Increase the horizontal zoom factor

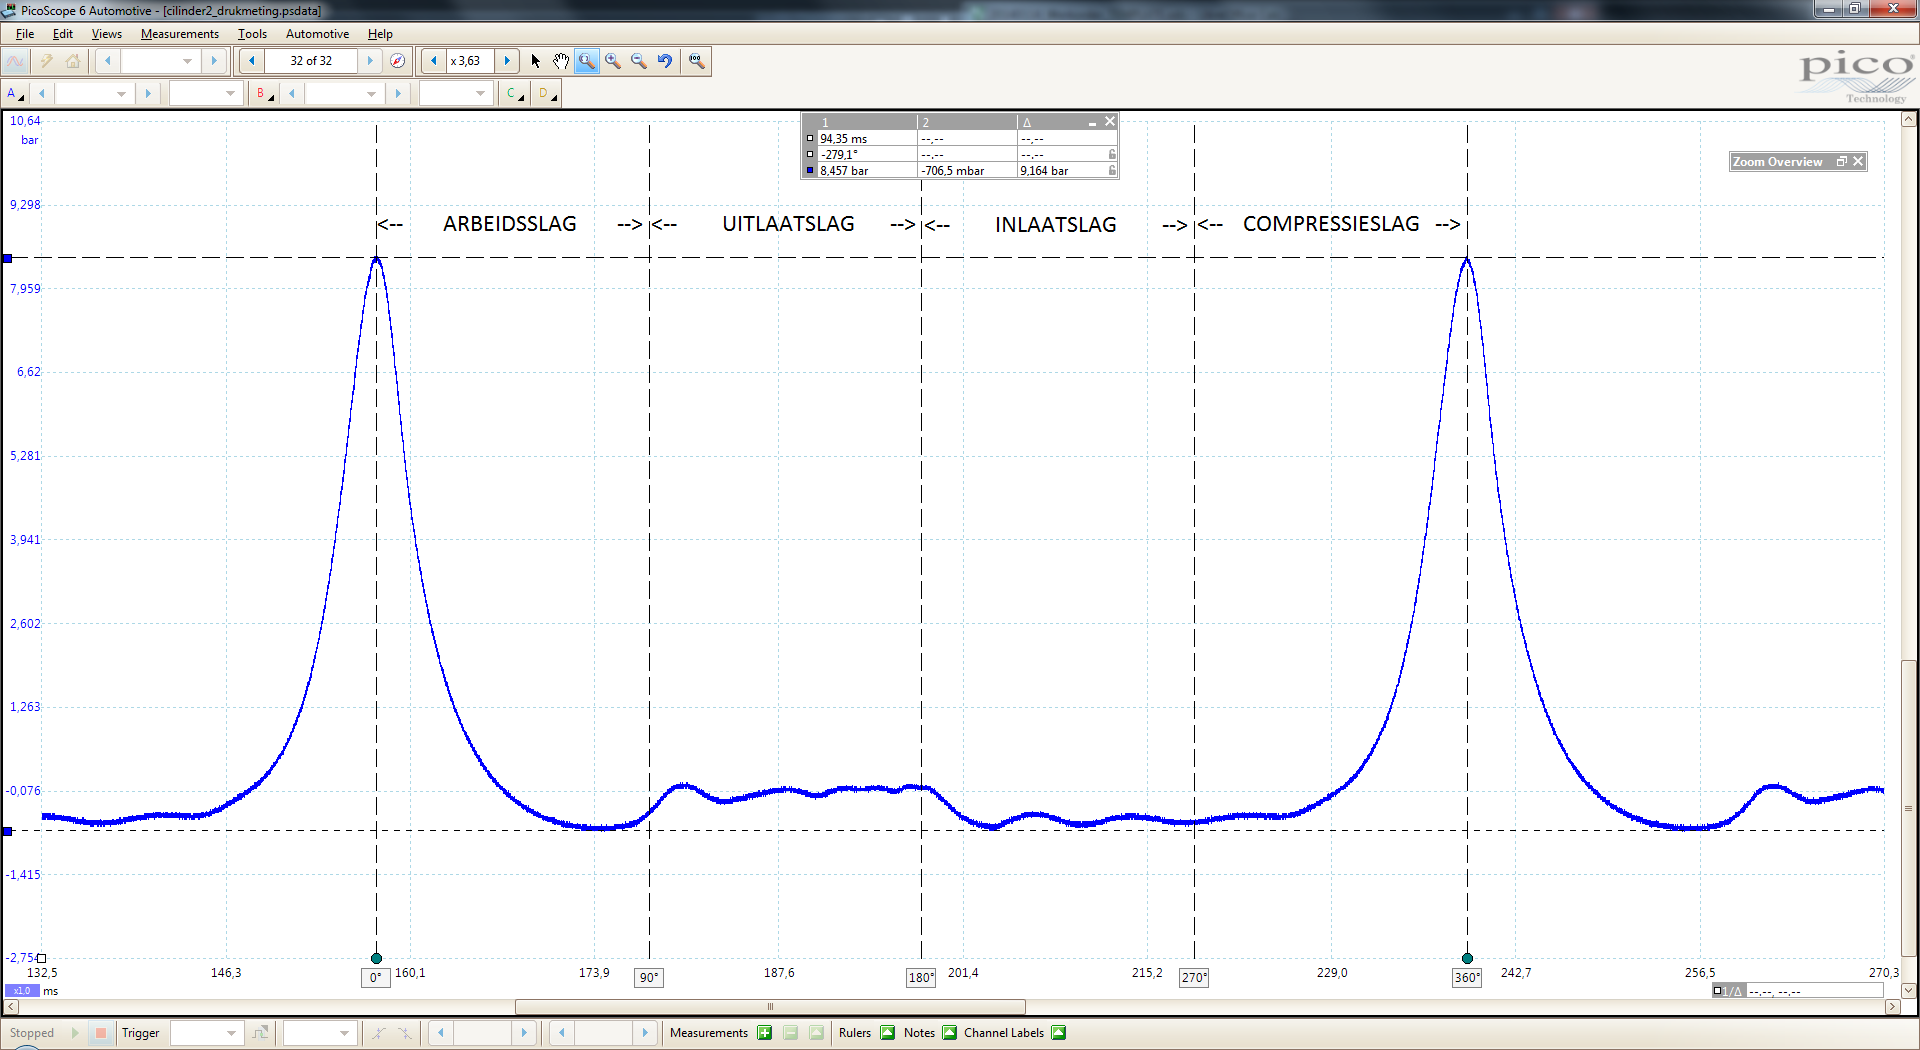point(507,61)
